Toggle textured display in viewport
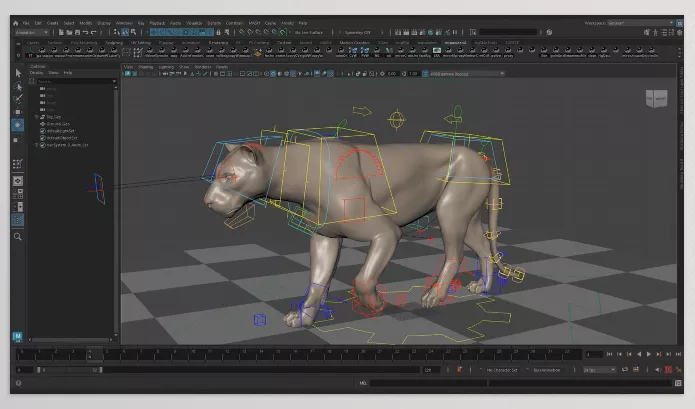Image resolution: width=695 pixels, height=409 pixels. 293,74
